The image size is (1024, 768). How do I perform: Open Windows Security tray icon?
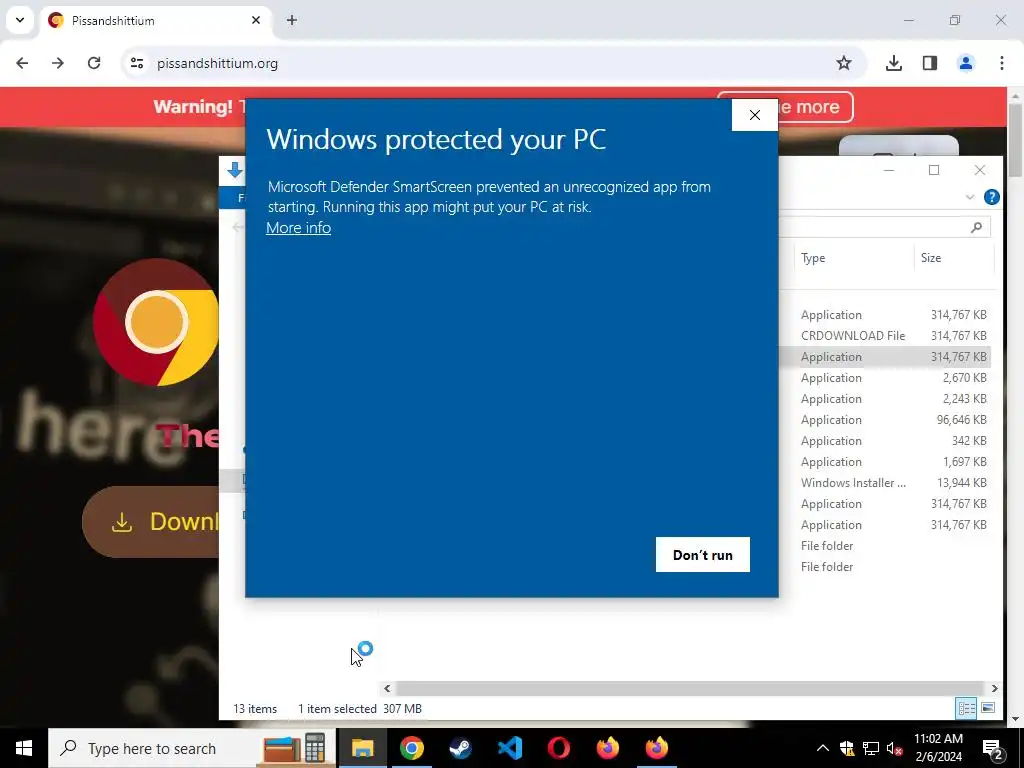pos(847,748)
